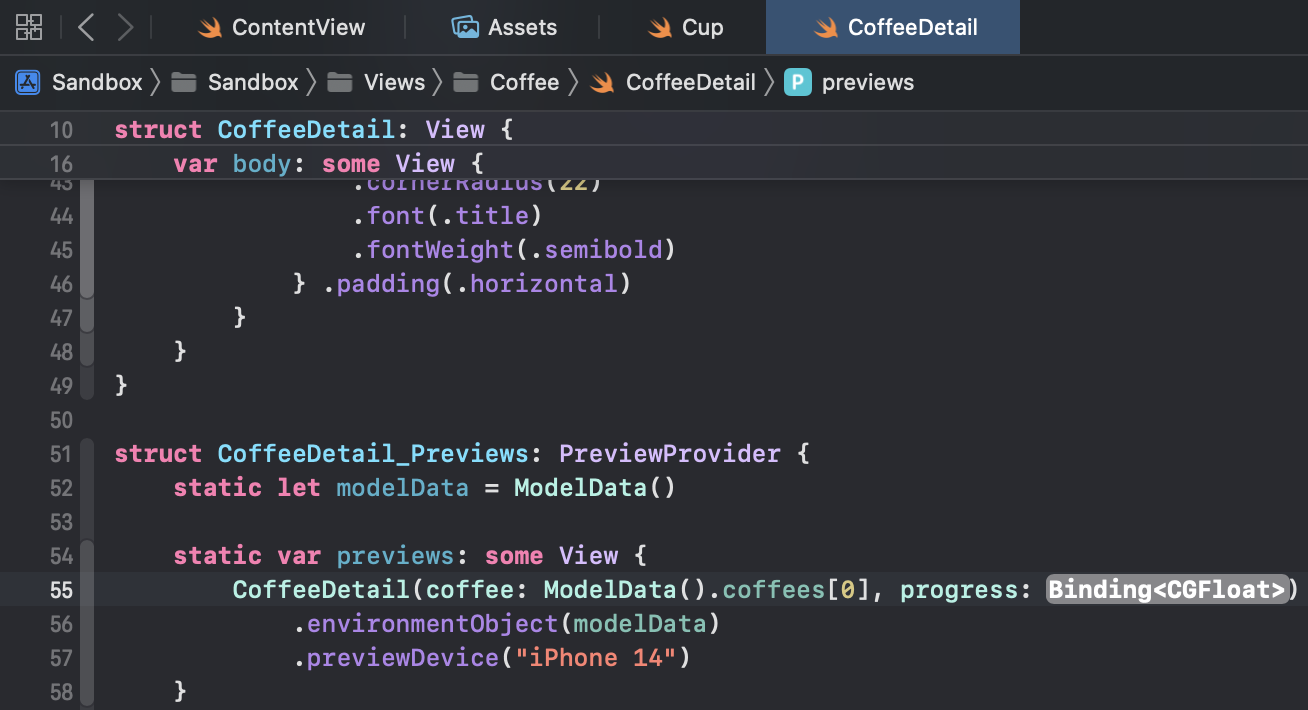
Task: Click the "iPhone 14" string literal
Action: tap(595, 658)
